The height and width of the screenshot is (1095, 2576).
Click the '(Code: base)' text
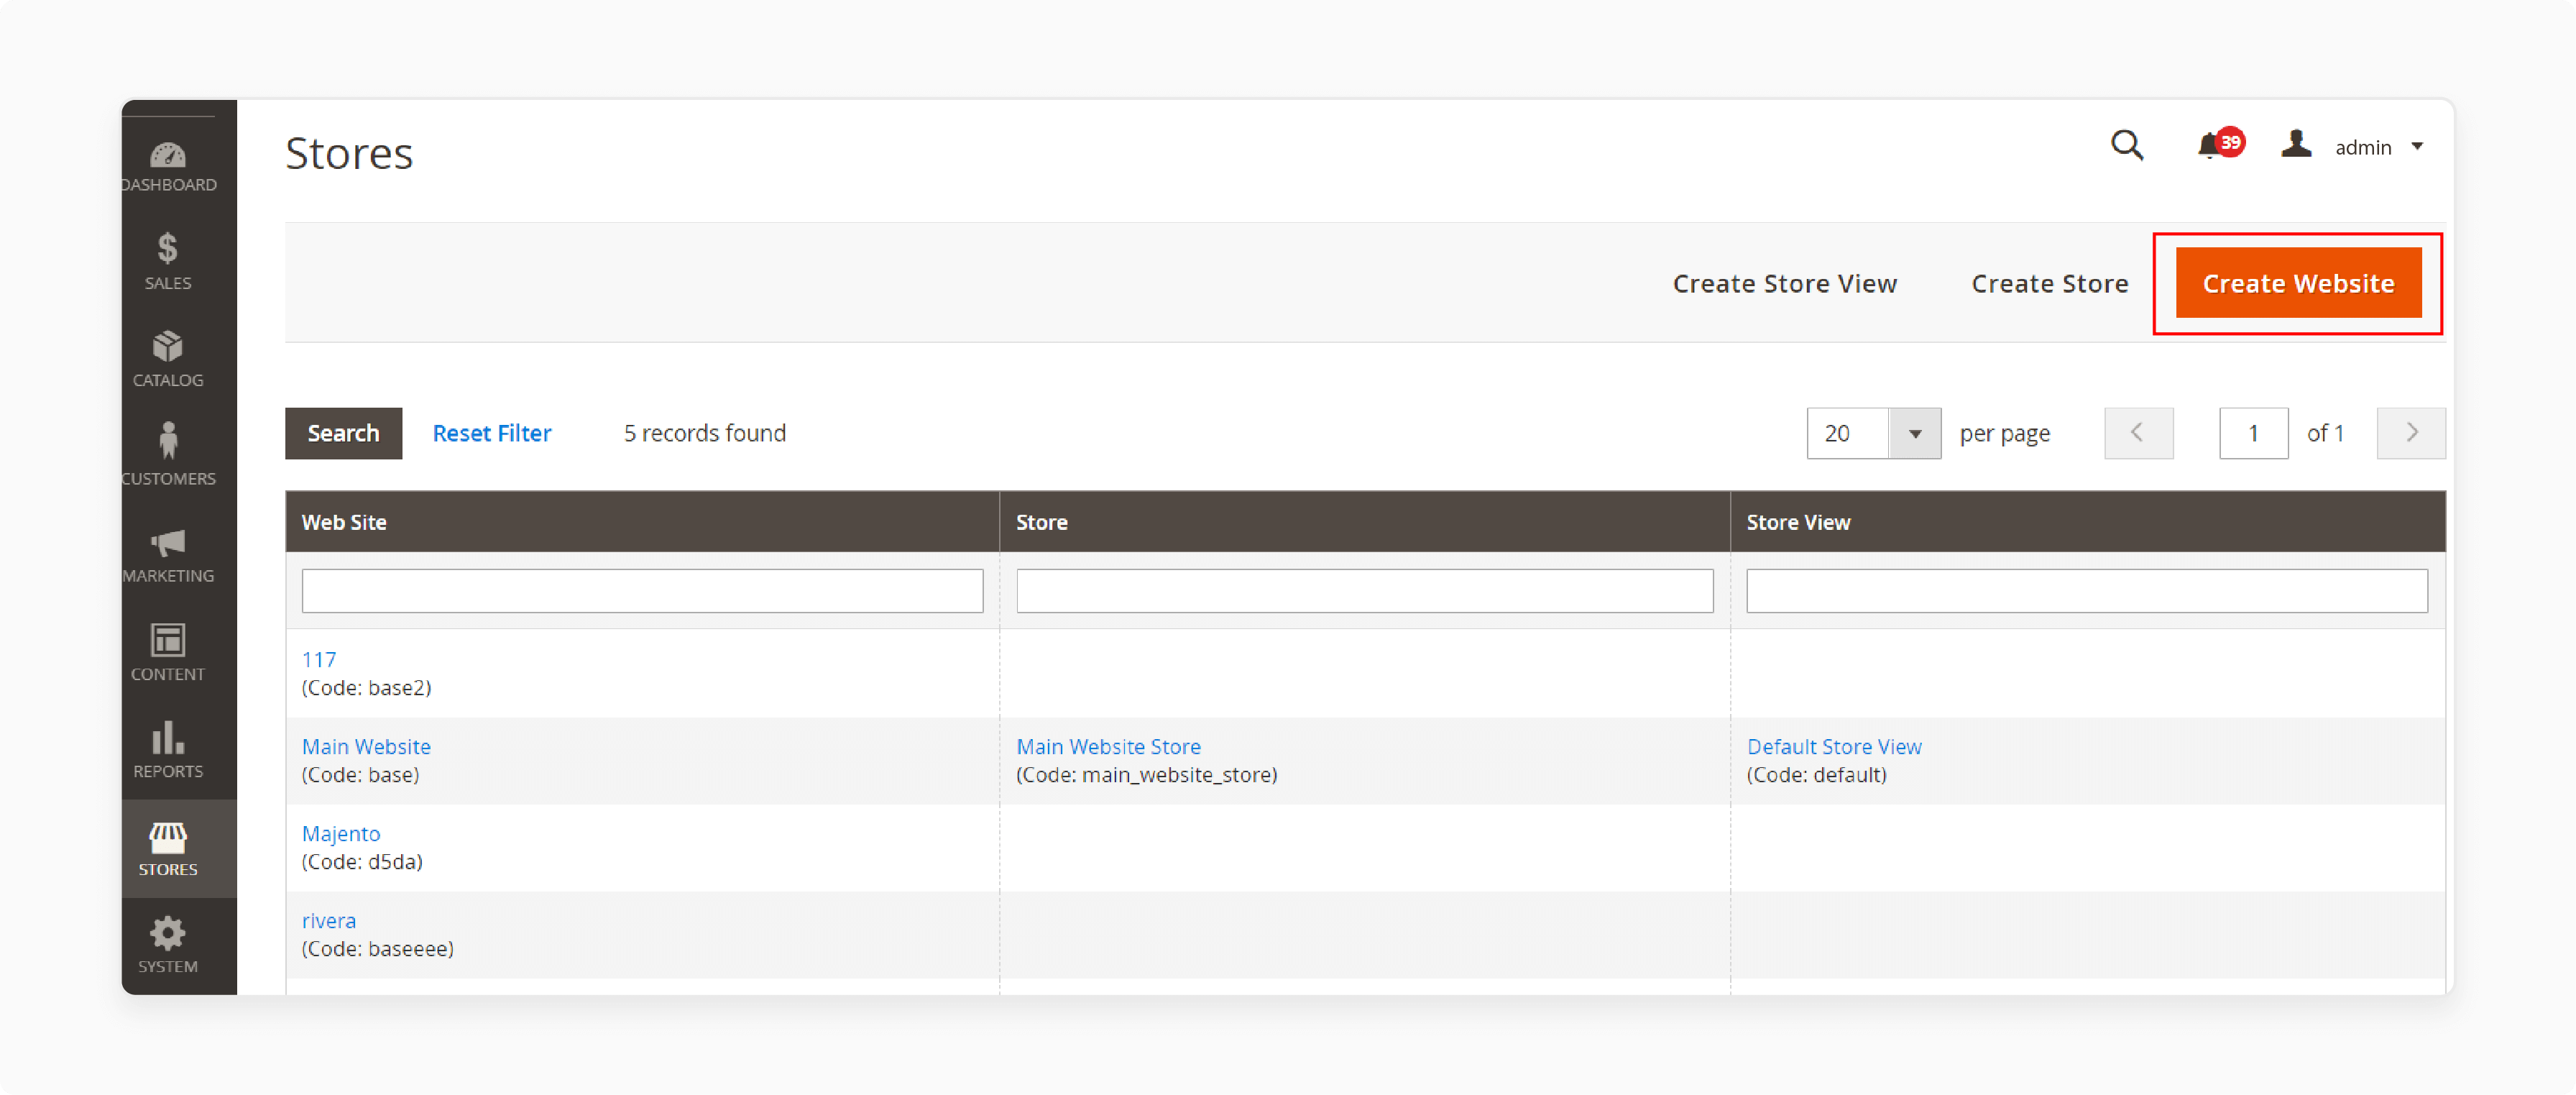point(360,775)
